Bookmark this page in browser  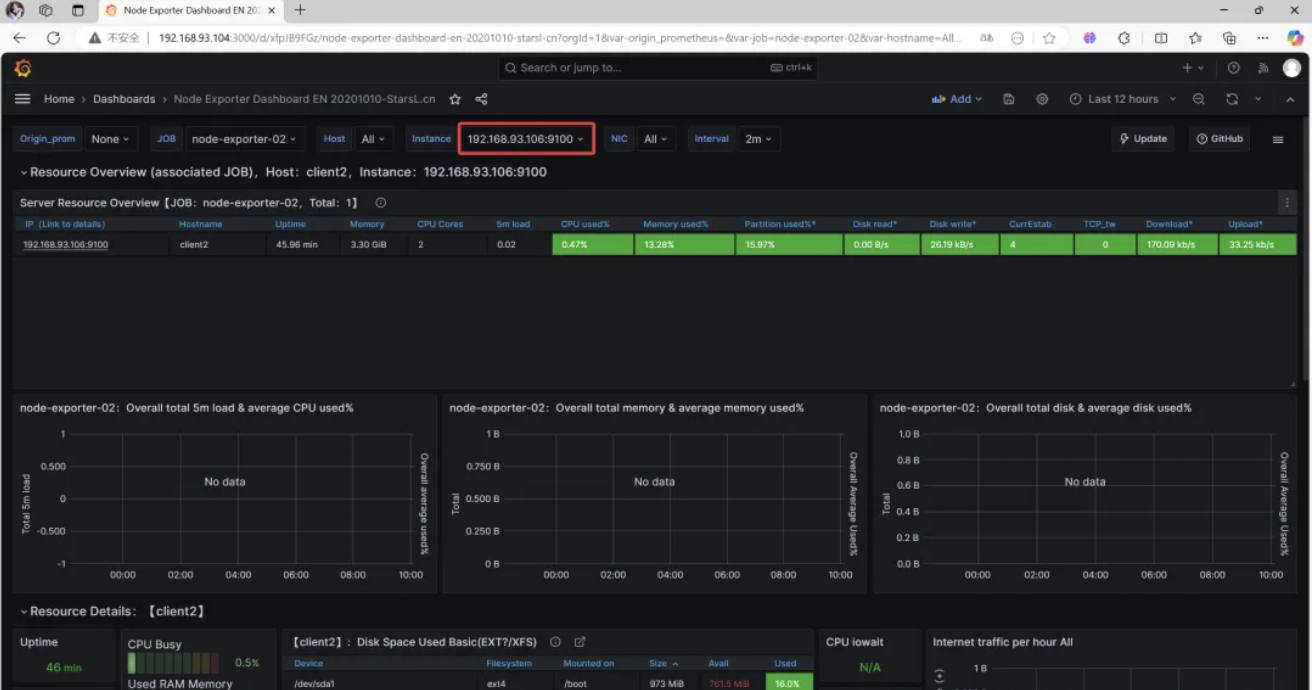point(1048,38)
